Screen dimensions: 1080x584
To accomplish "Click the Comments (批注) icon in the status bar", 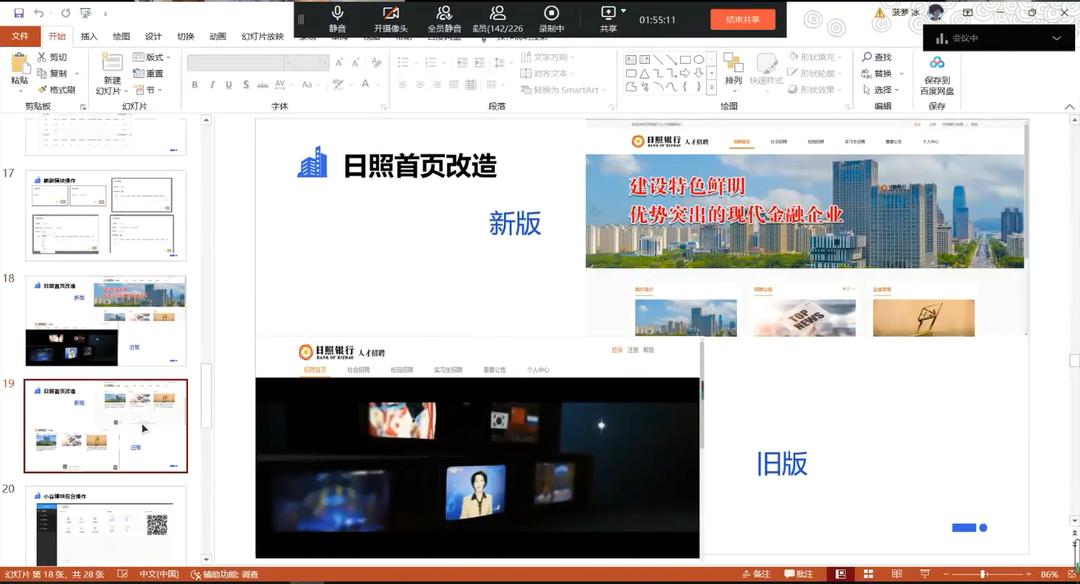I will click(799, 574).
